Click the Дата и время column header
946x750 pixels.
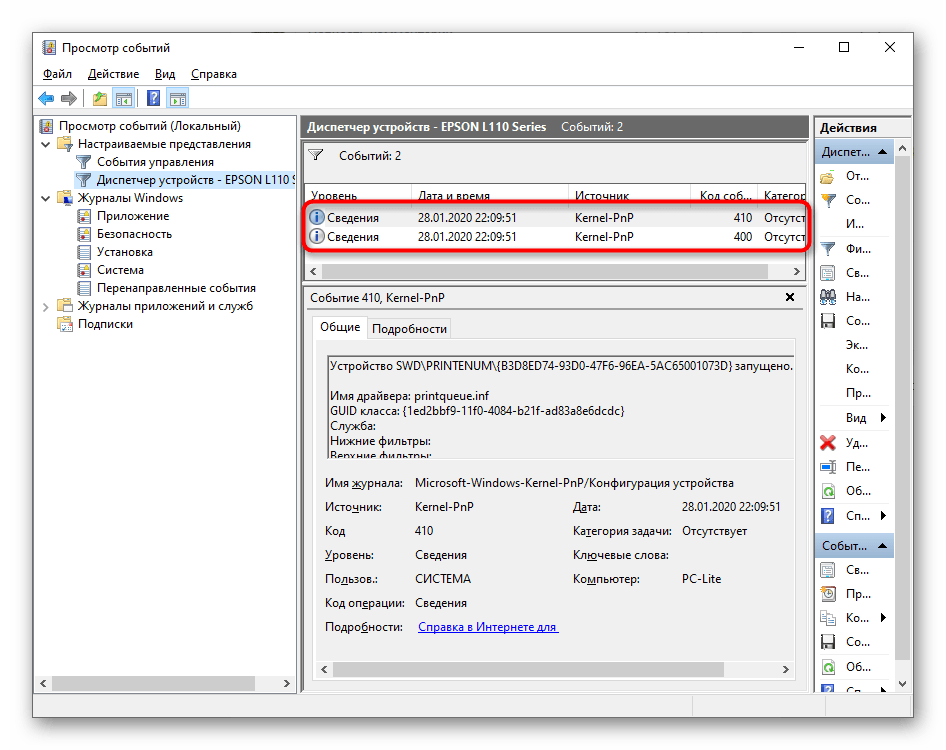point(490,196)
